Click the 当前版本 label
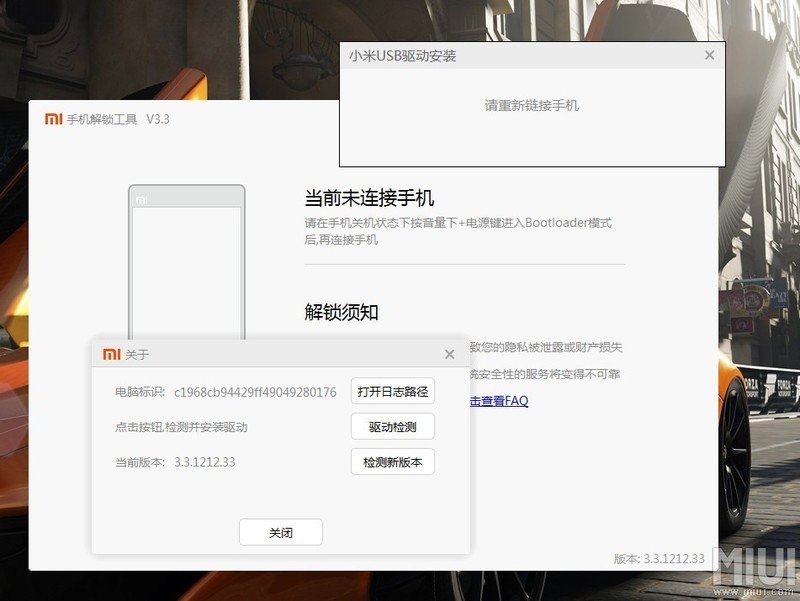The image size is (800, 601). click(140, 462)
